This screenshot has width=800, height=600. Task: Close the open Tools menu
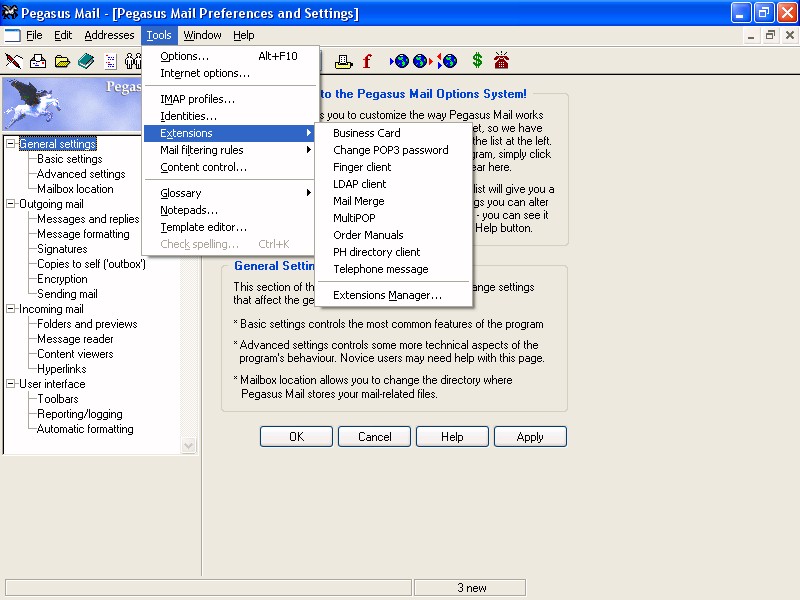(x=159, y=35)
